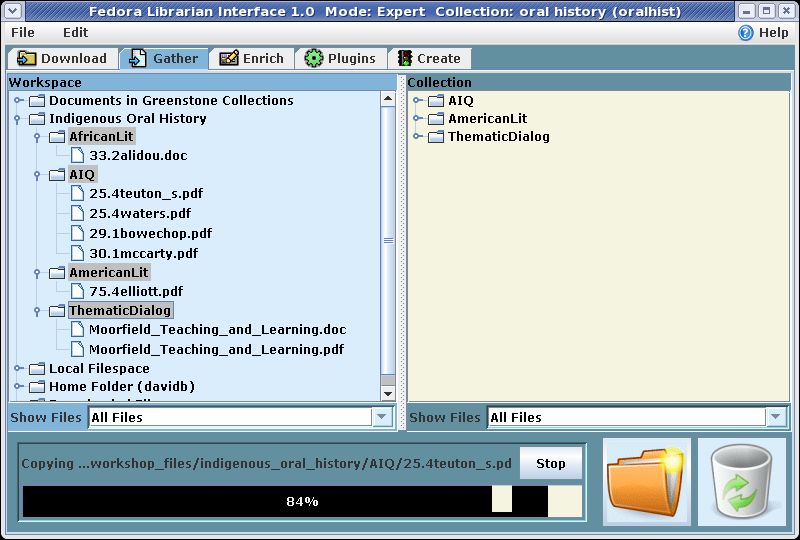Stop the file copying operation

(551, 463)
